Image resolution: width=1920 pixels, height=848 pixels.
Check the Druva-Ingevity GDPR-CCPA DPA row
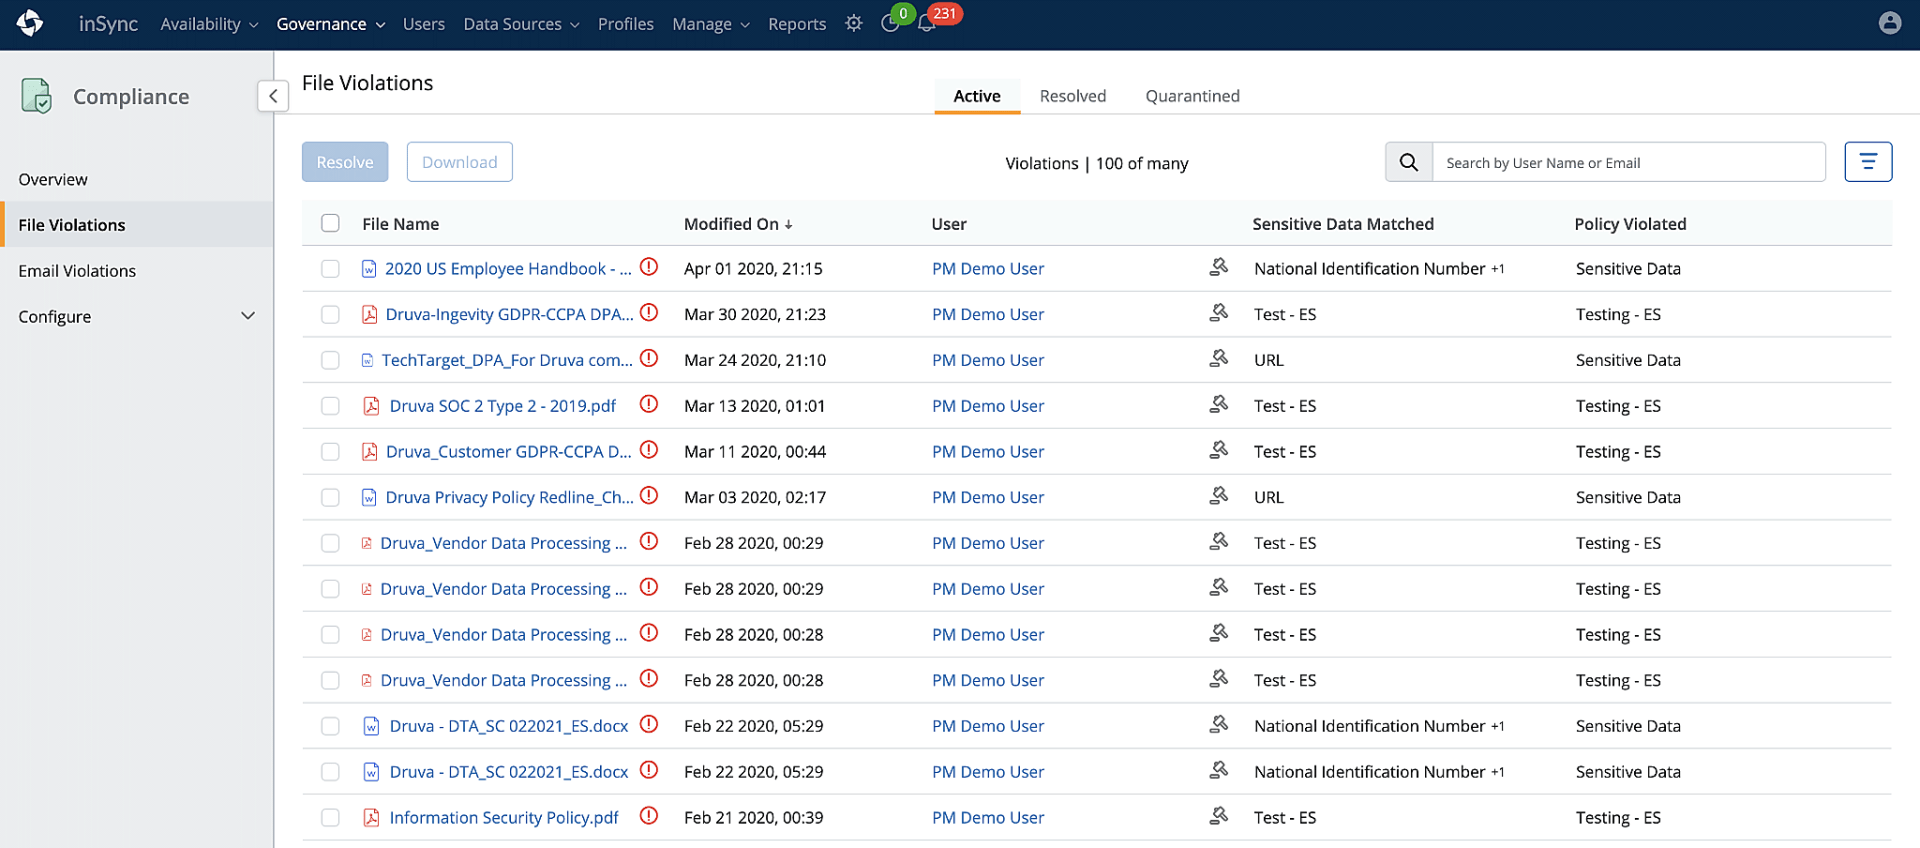point(330,315)
